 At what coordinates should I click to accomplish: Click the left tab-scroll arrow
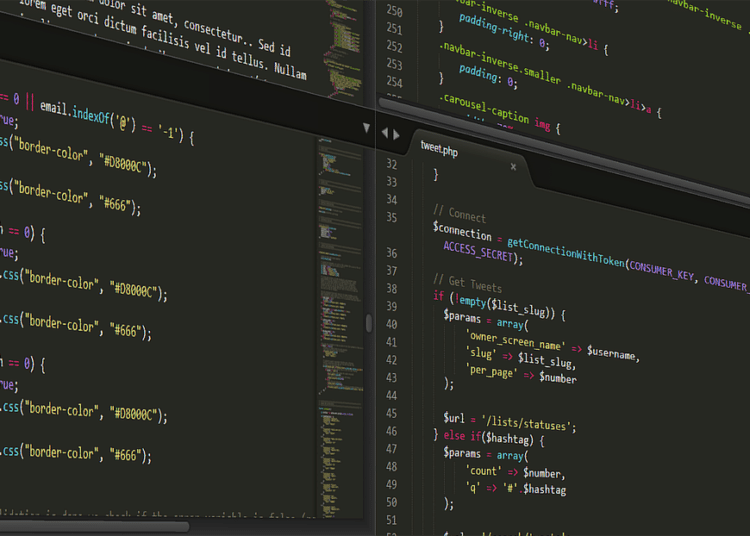[x=385, y=133]
